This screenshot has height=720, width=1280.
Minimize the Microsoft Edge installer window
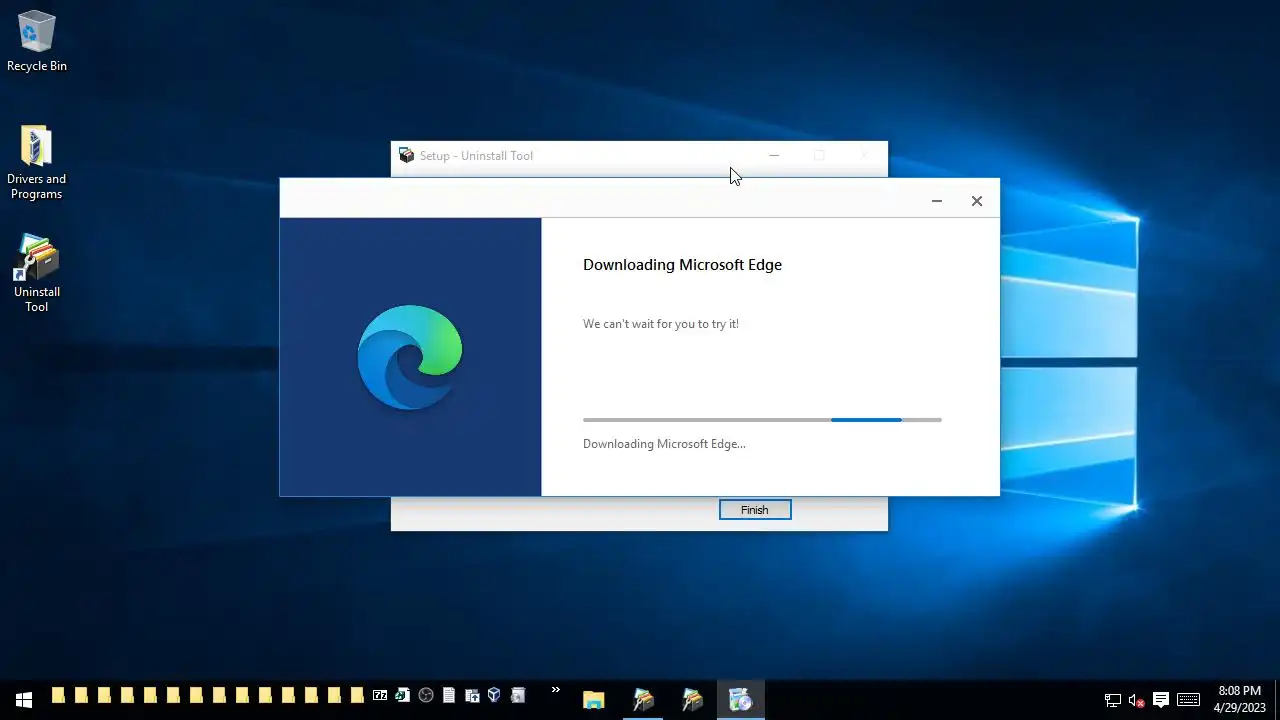coord(937,201)
